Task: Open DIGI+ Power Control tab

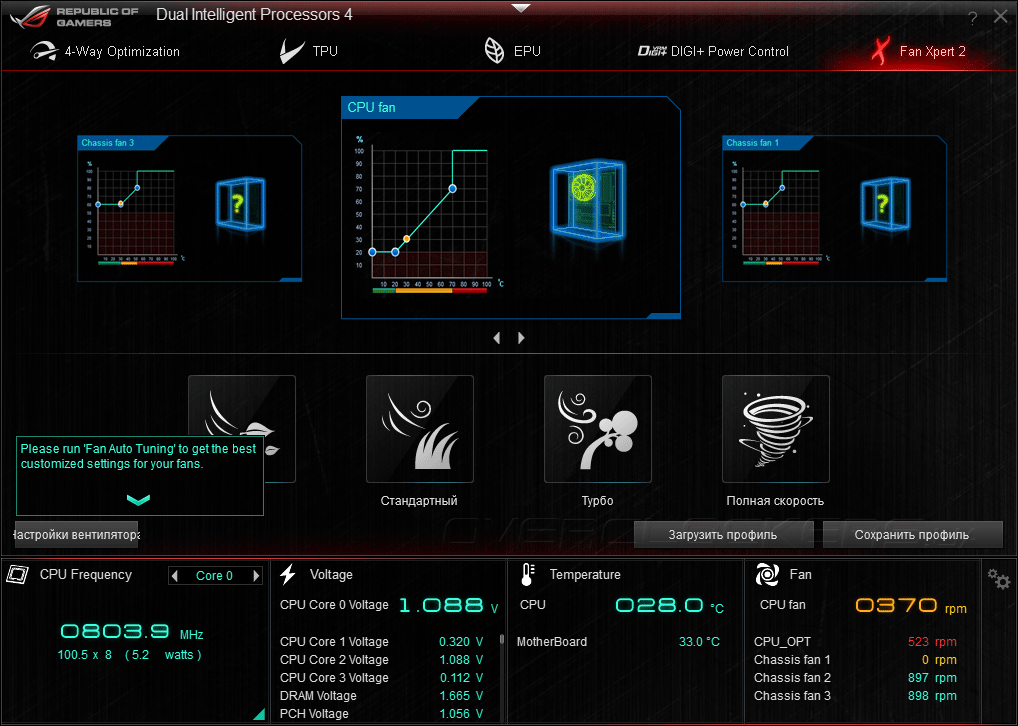Action: pos(713,51)
